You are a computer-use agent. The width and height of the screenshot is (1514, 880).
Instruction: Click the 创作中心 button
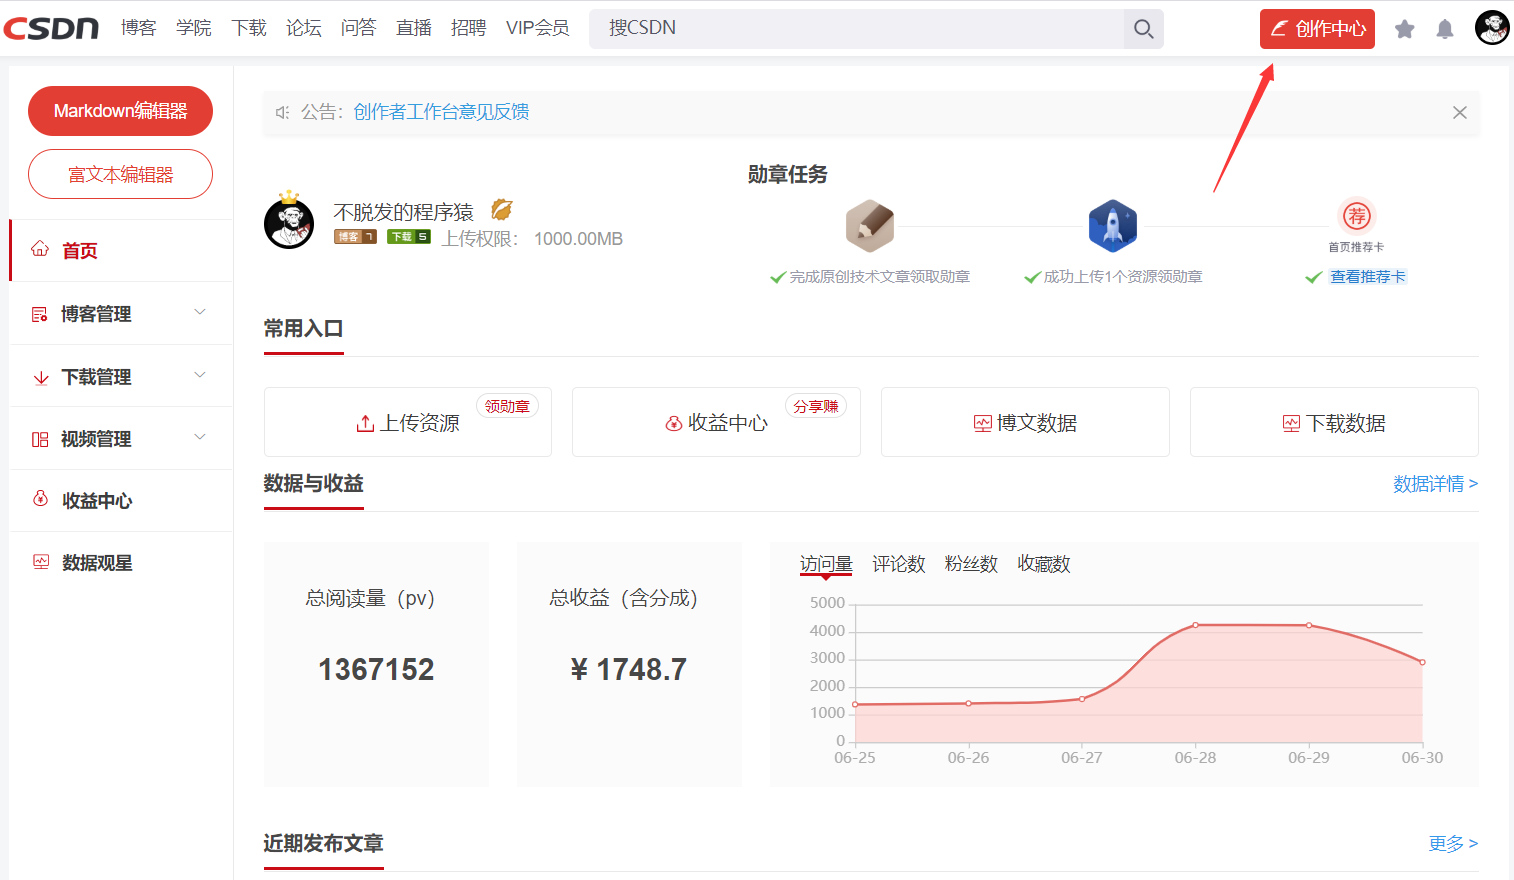[x=1317, y=29]
